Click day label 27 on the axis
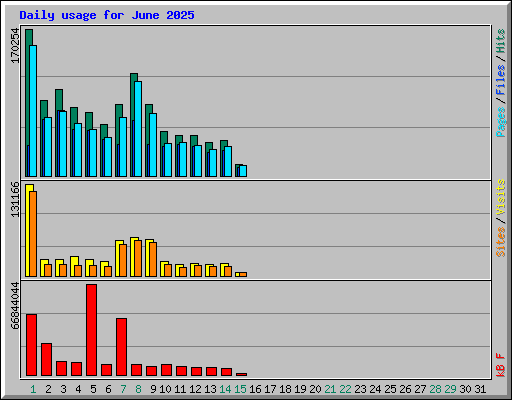Image resolution: width=512 pixels, height=400 pixels. tap(420, 389)
